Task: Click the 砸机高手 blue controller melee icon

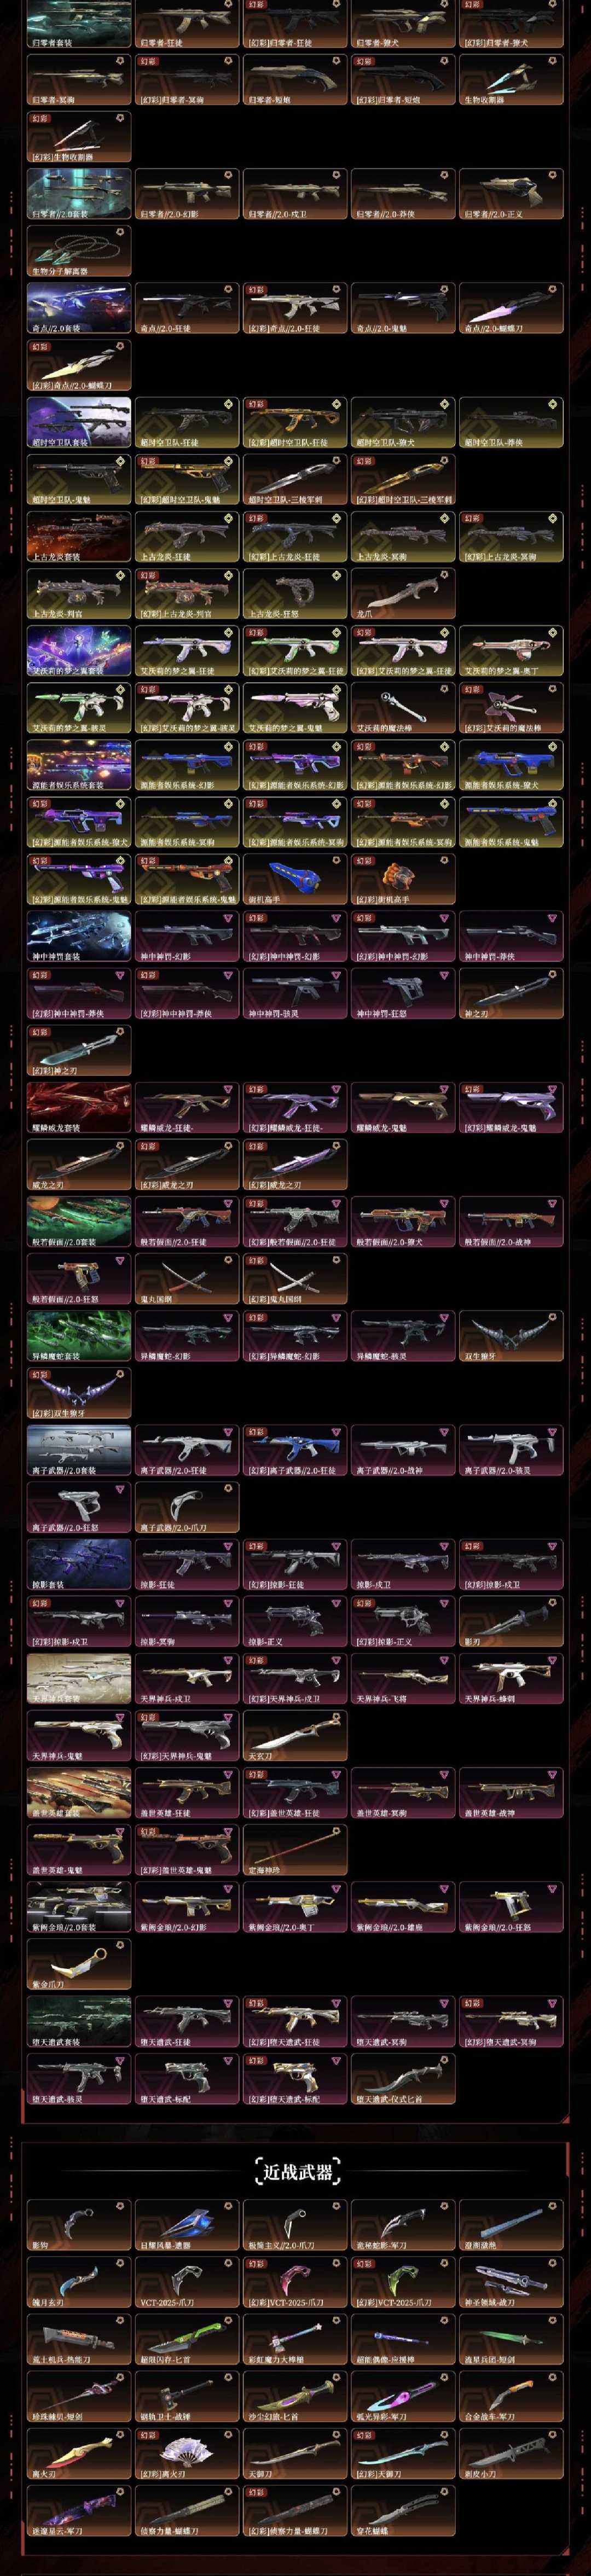Action: tap(295, 879)
